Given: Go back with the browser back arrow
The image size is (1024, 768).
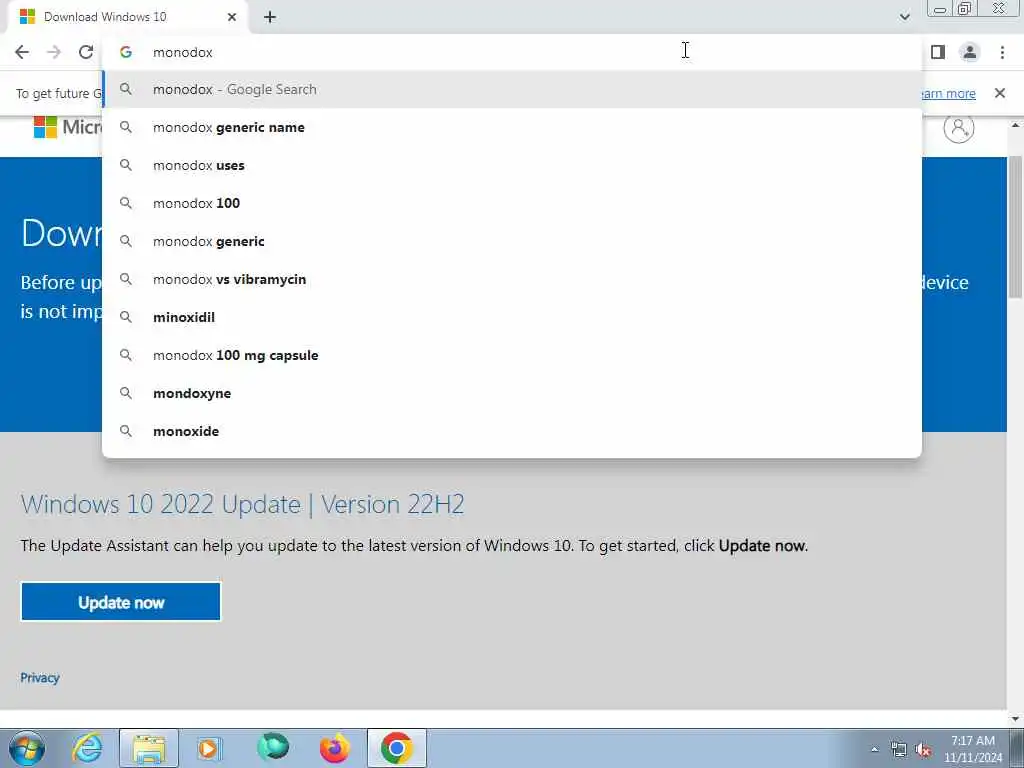Looking at the screenshot, I should [x=22, y=52].
